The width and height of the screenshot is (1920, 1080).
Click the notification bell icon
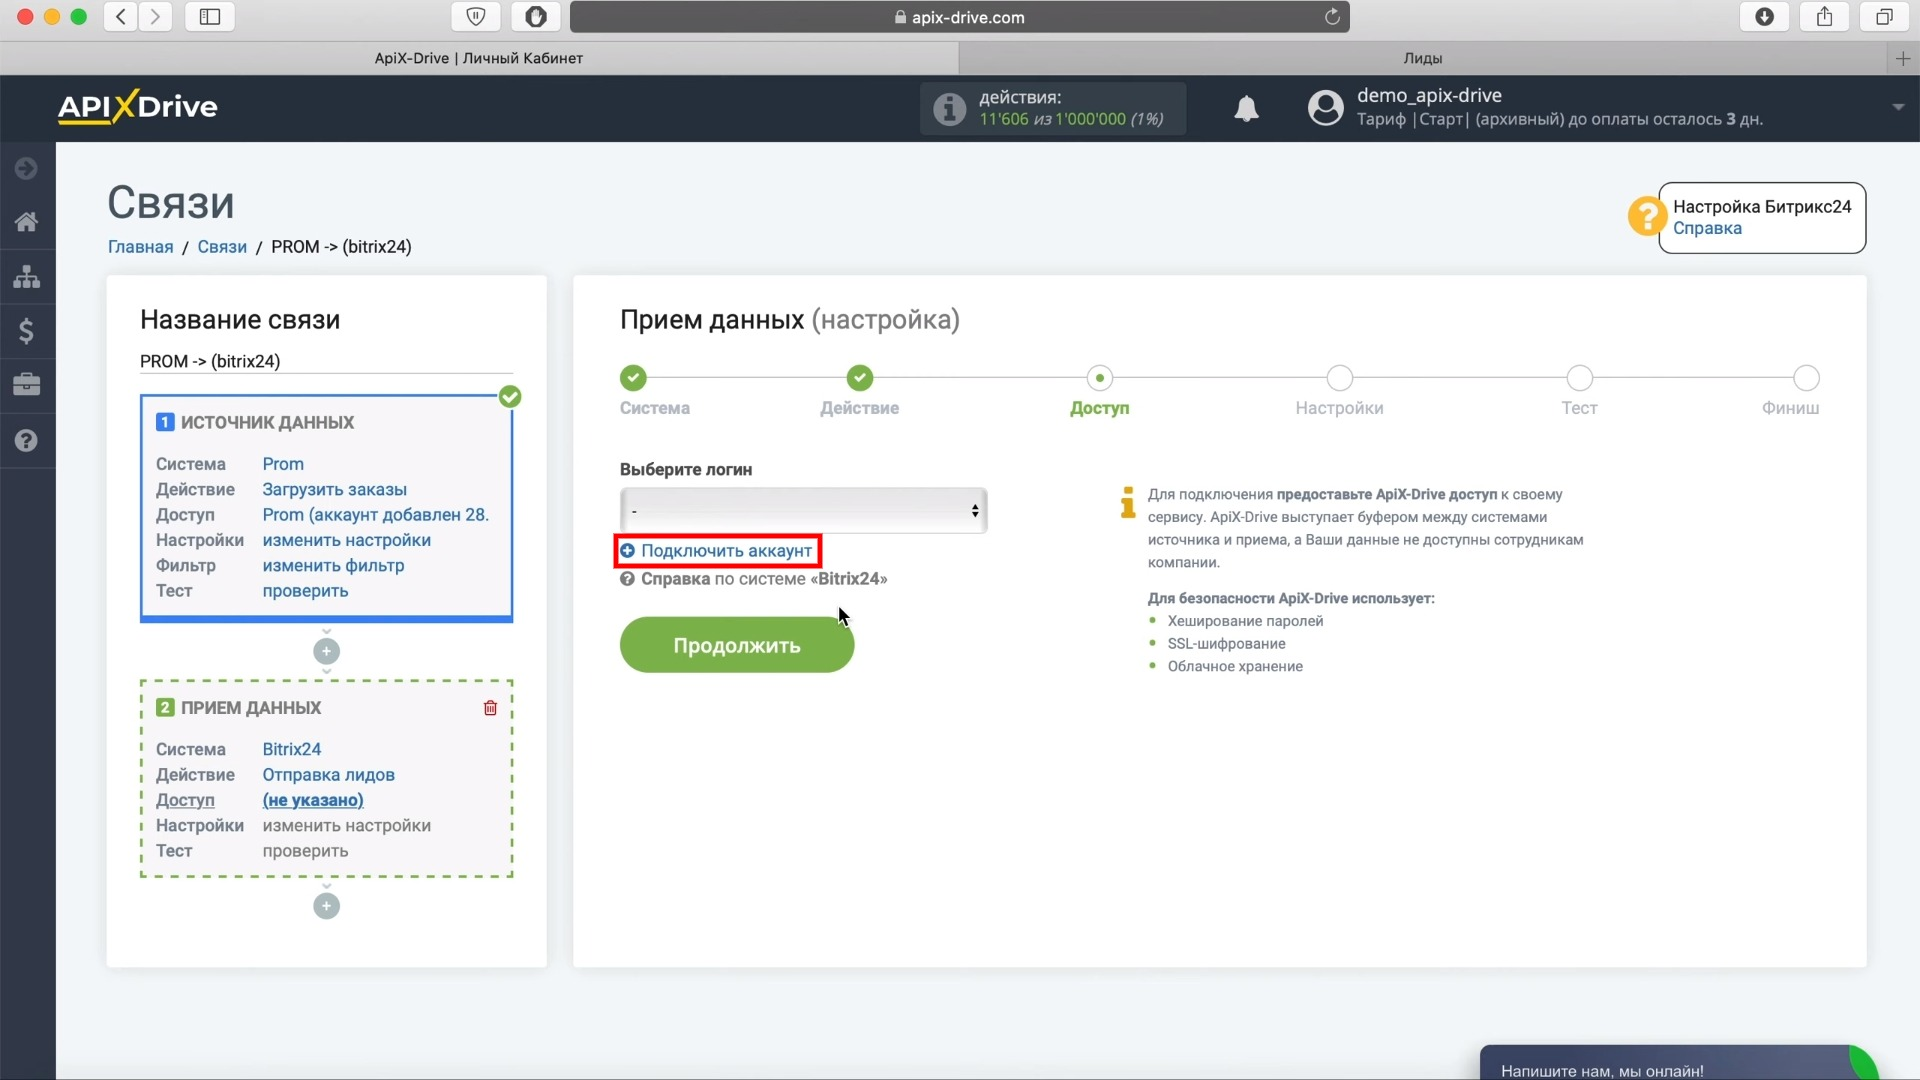[x=1246, y=108]
